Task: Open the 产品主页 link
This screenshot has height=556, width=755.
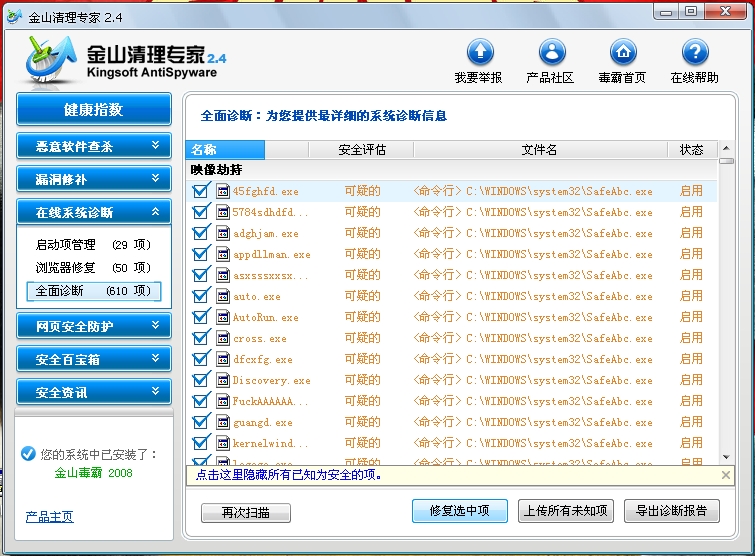Action: [50, 517]
